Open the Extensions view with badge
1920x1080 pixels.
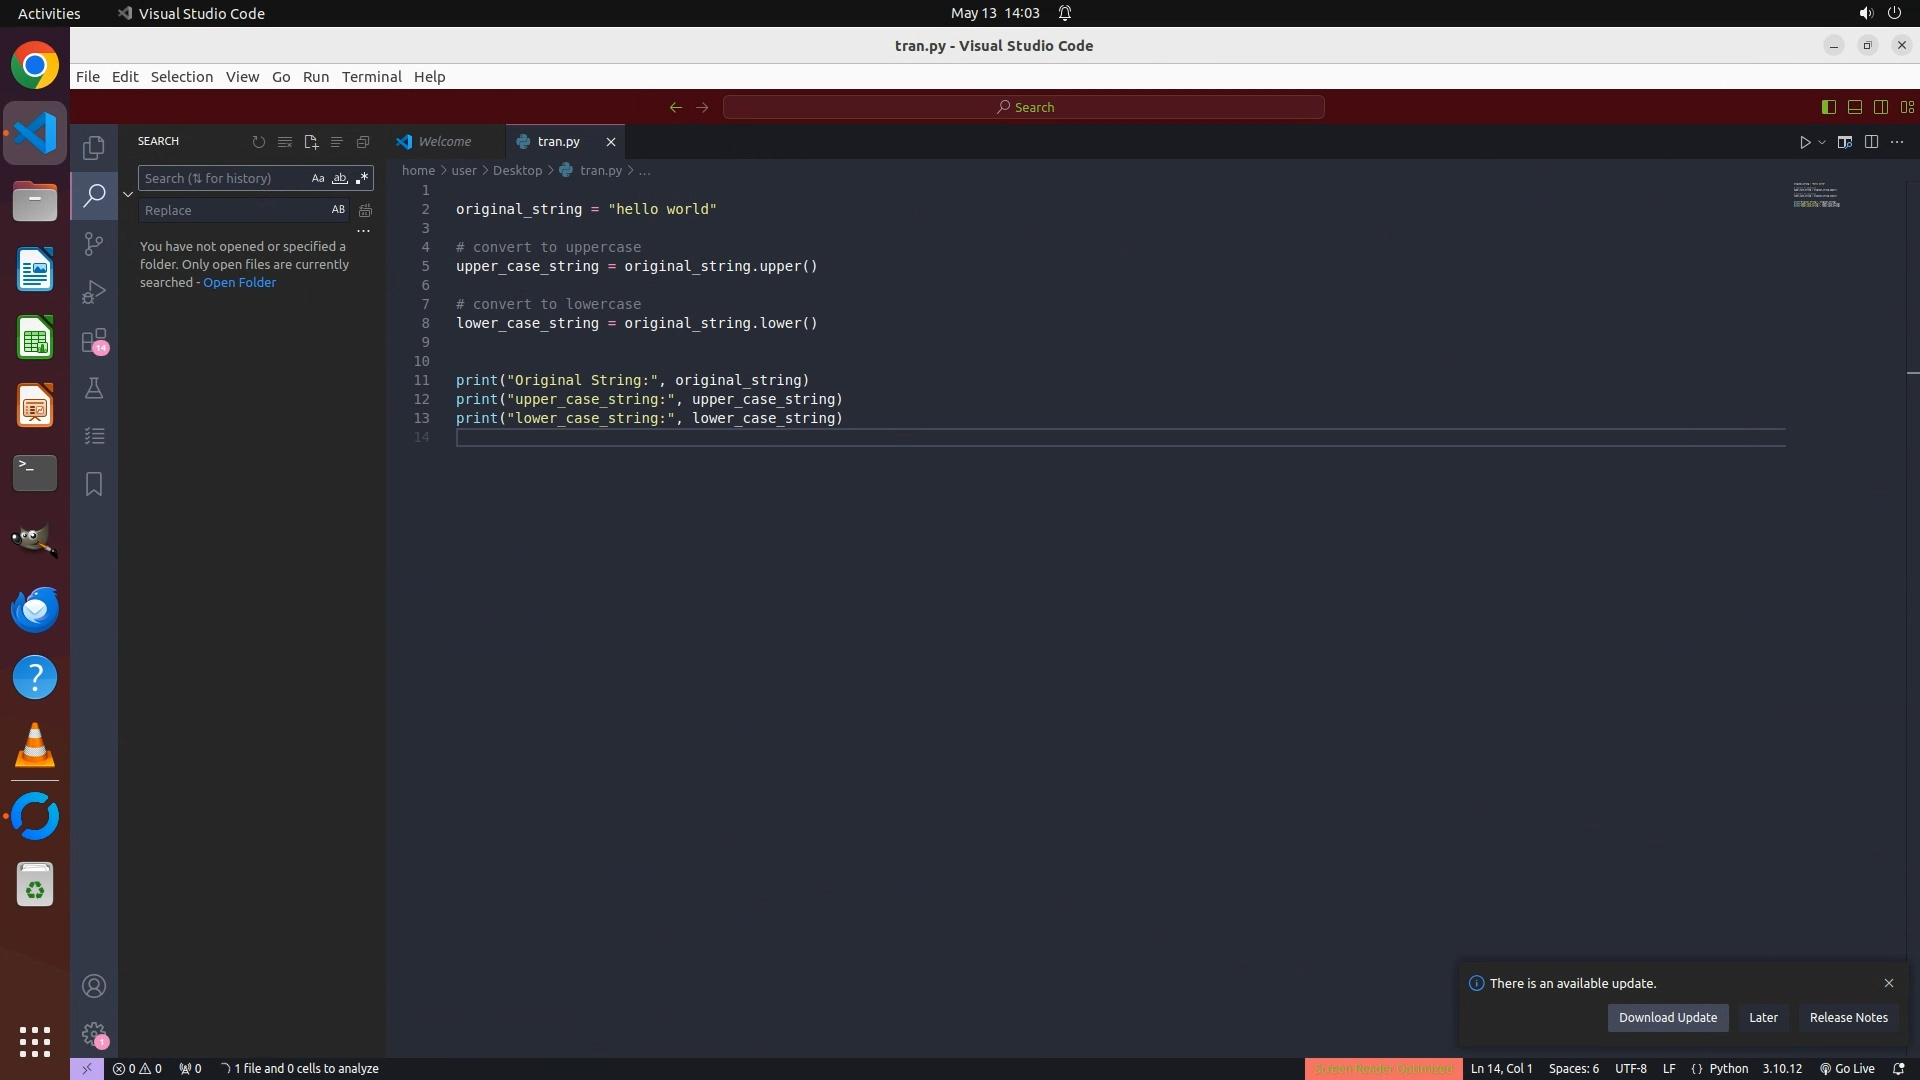pos(94,341)
